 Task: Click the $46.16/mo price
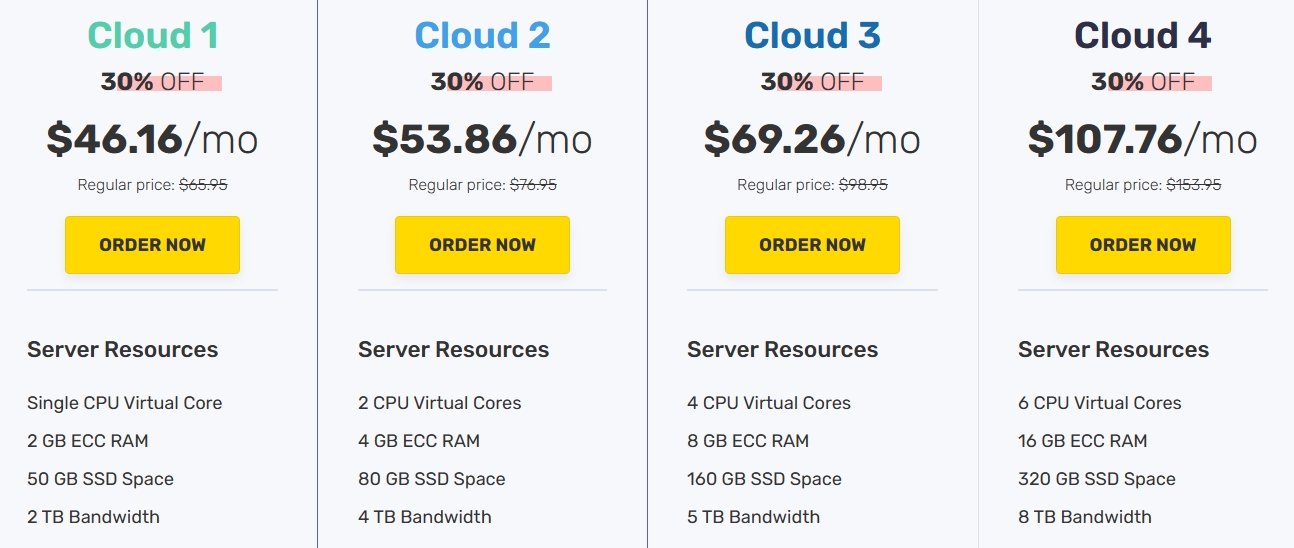coord(152,139)
